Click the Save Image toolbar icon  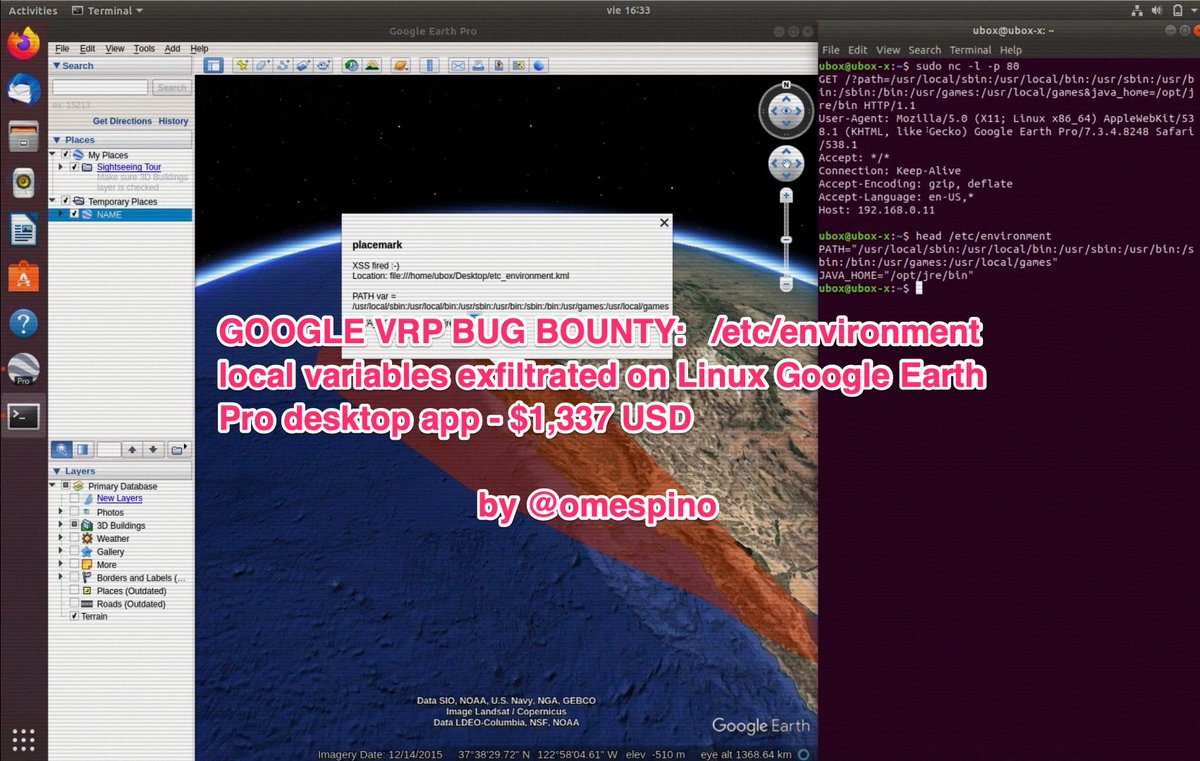499,66
